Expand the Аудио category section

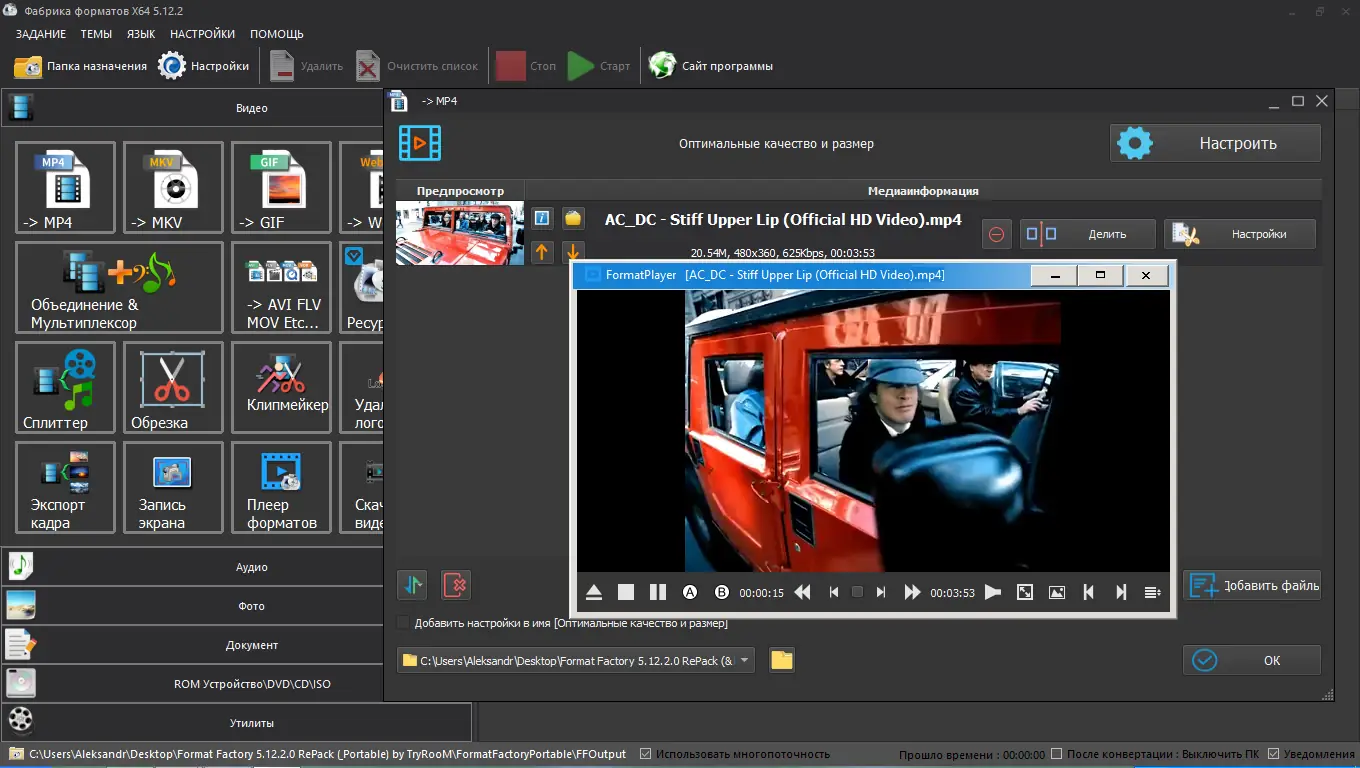pyautogui.click(x=251, y=567)
